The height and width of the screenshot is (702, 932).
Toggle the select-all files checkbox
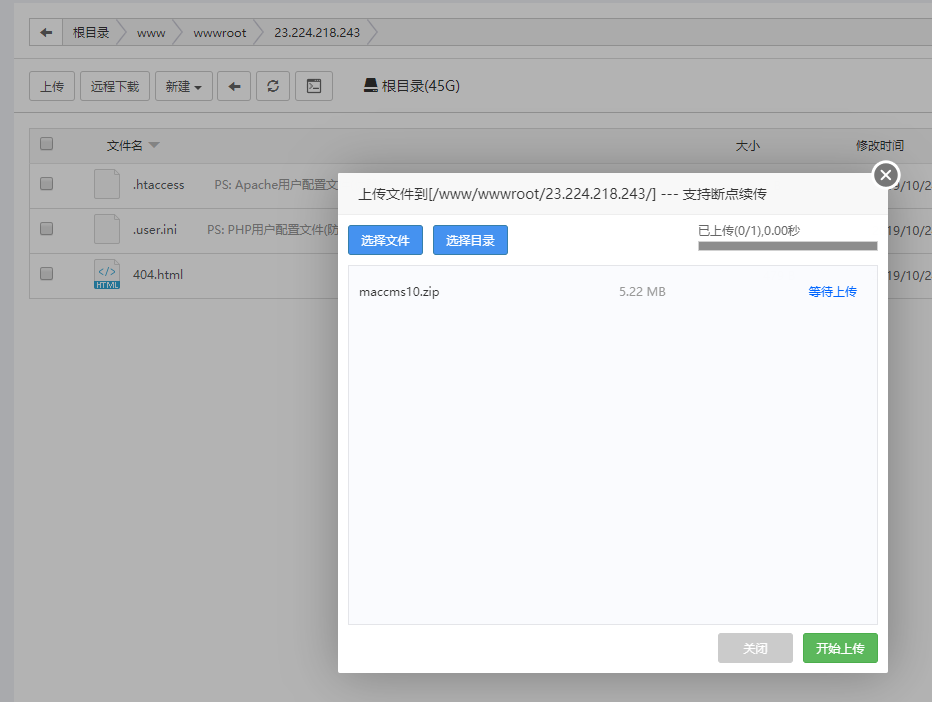click(47, 144)
